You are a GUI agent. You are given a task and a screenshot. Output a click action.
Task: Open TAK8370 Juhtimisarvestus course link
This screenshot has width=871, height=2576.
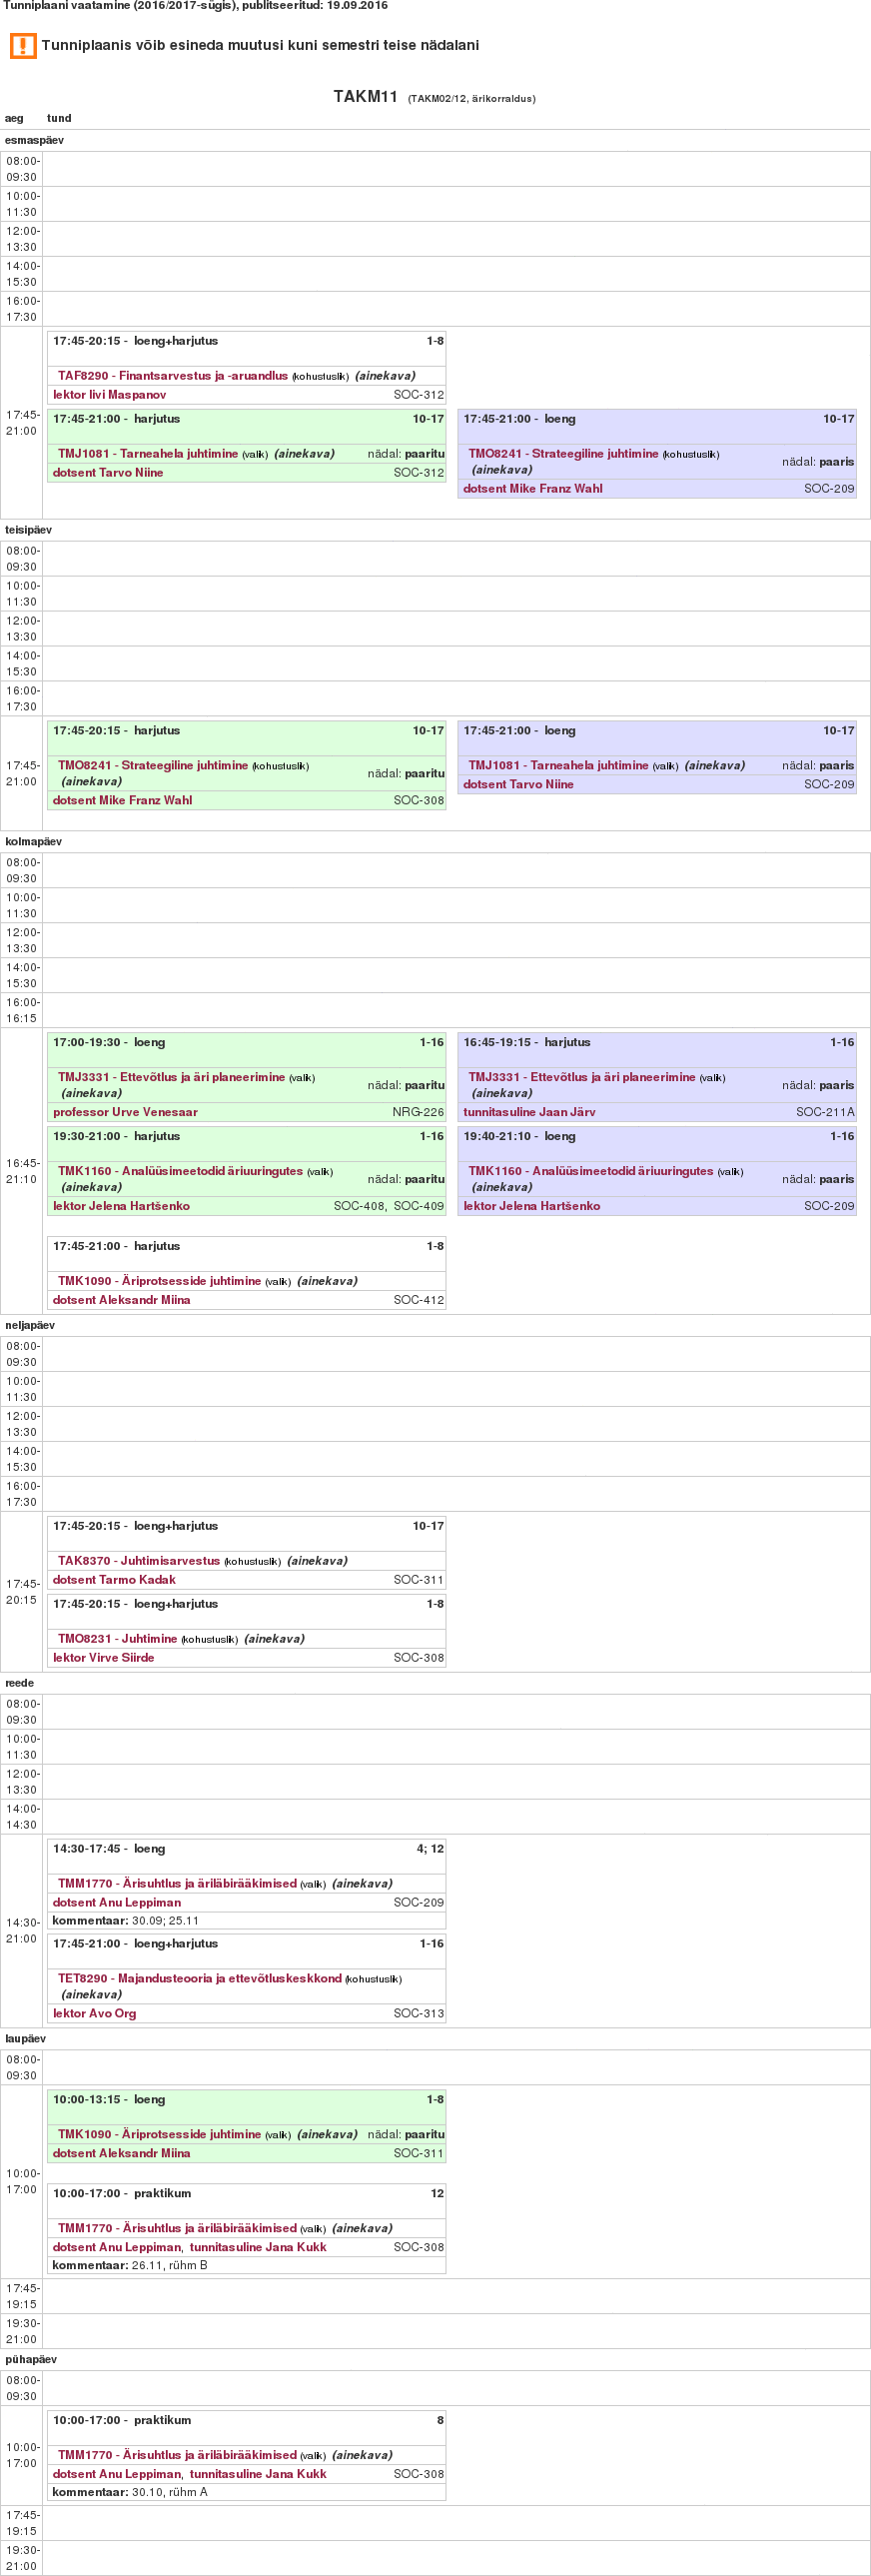point(138,1560)
